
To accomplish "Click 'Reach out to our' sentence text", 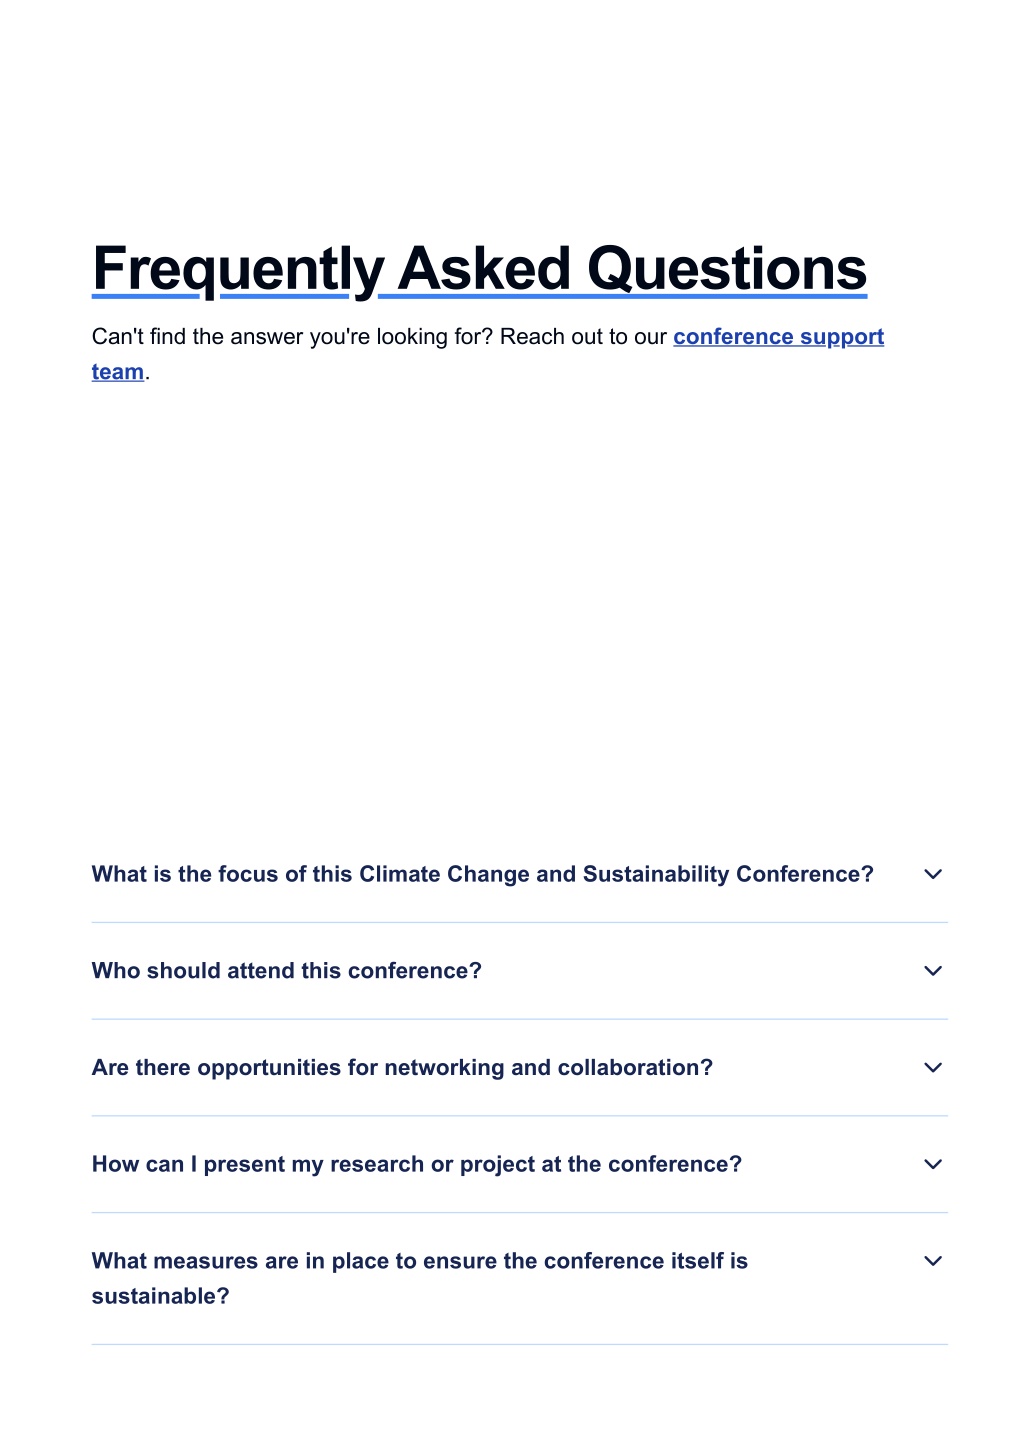I will [583, 337].
